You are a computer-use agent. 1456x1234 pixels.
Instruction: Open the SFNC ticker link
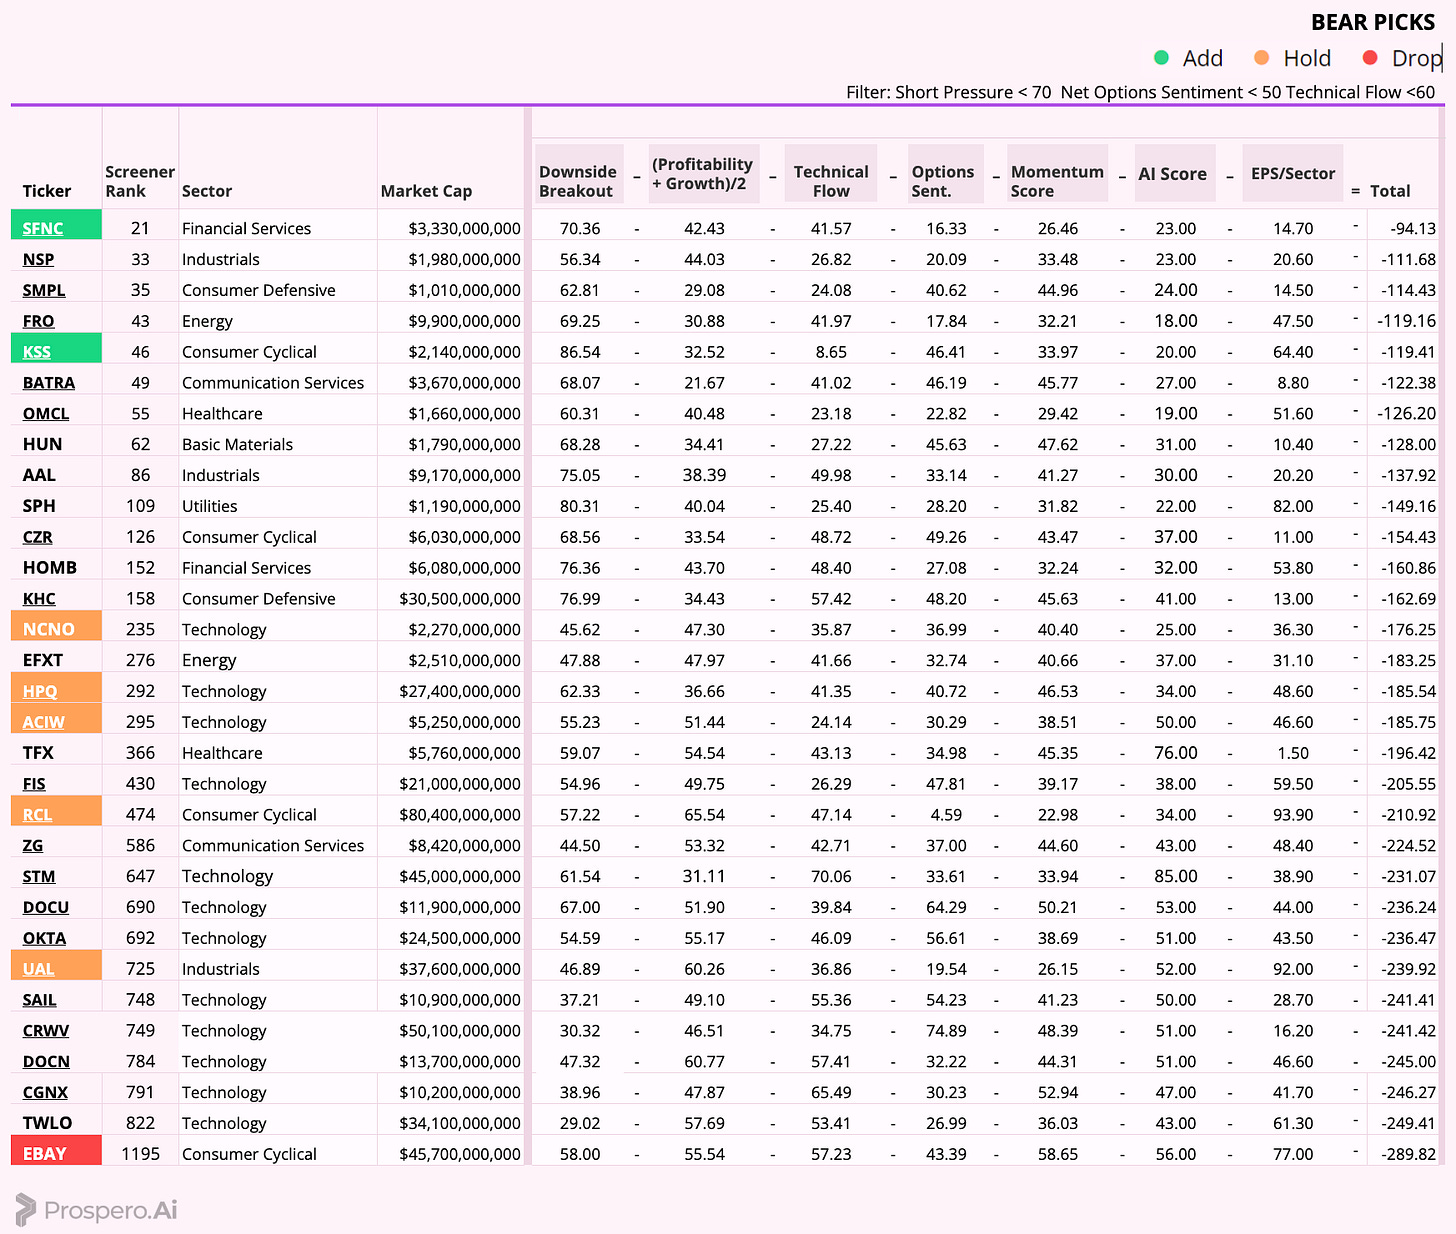click(43, 228)
